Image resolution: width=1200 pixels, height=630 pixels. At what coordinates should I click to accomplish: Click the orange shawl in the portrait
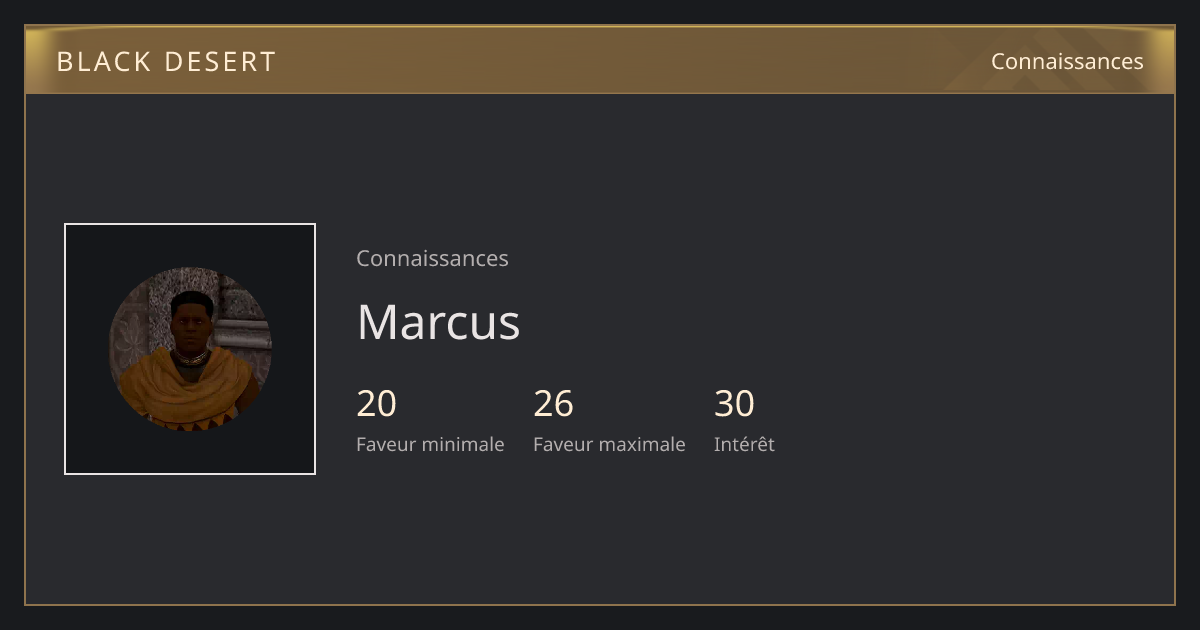tap(188, 395)
